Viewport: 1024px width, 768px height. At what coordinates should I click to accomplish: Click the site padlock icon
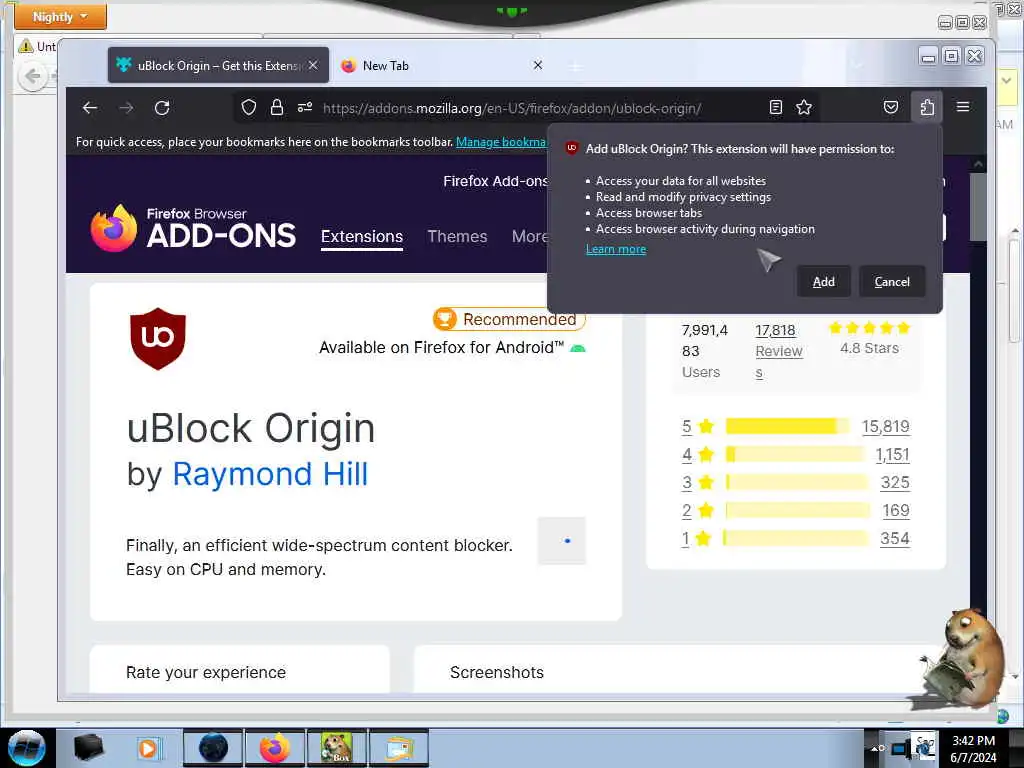277,107
